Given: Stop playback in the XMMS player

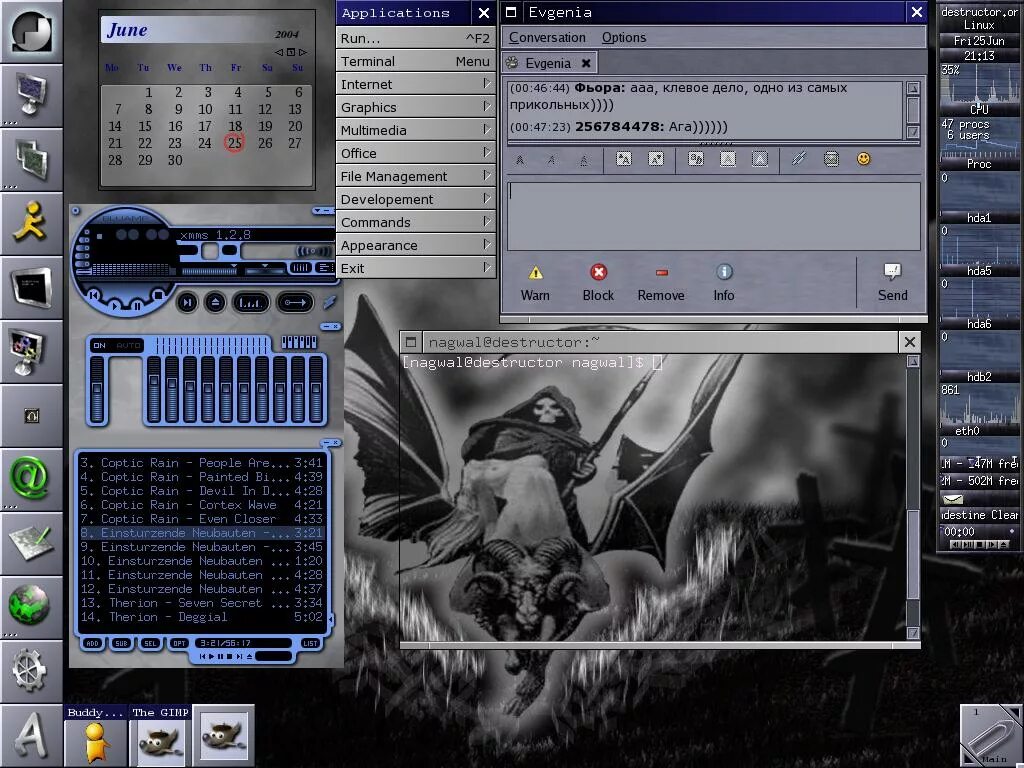Looking at the screenshot, I should click(157, 295).
